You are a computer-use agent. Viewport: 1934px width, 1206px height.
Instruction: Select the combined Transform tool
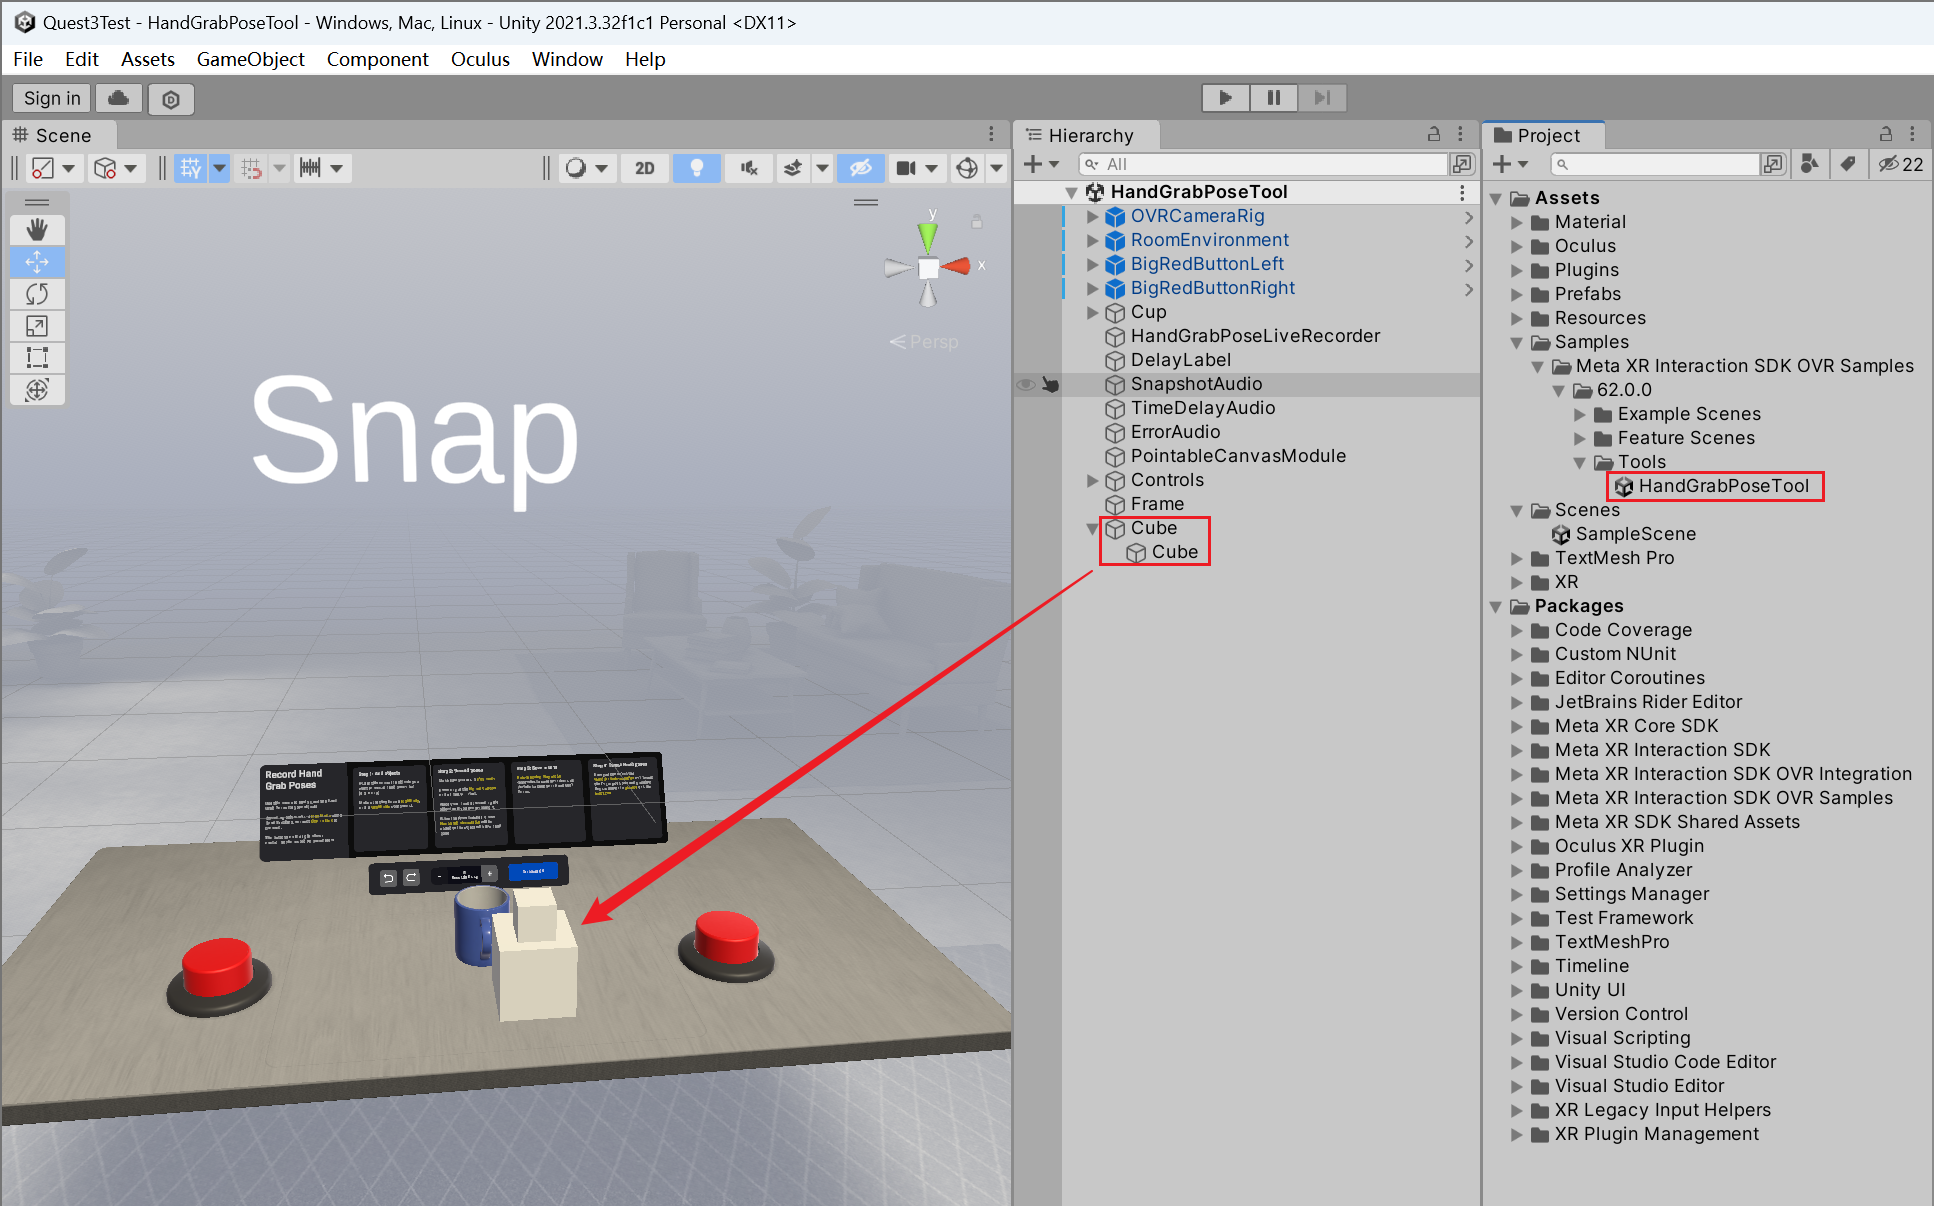[x=37, y=390]
